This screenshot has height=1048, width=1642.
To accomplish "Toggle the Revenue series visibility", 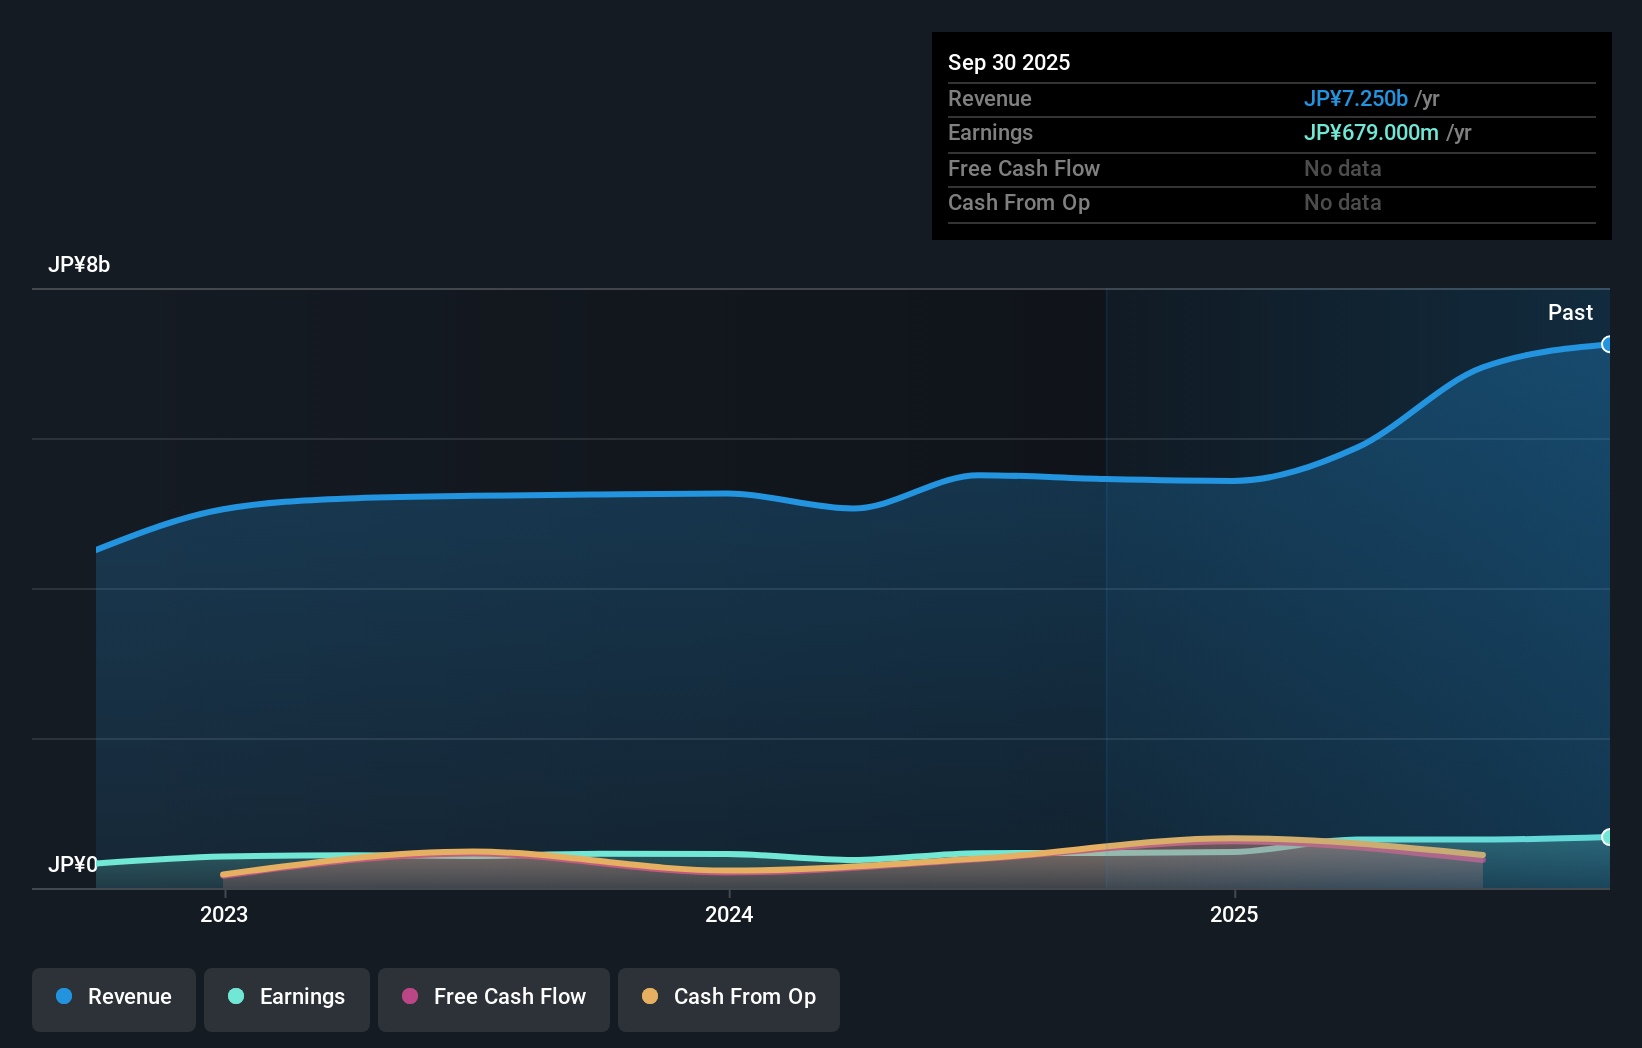I will 113,997.
